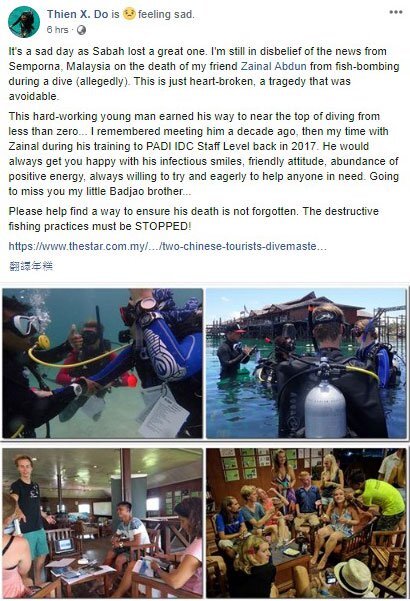Viewport: 410px width, 601px height.
Task: Open the divers standing in water photo
Action: (306, 363)
